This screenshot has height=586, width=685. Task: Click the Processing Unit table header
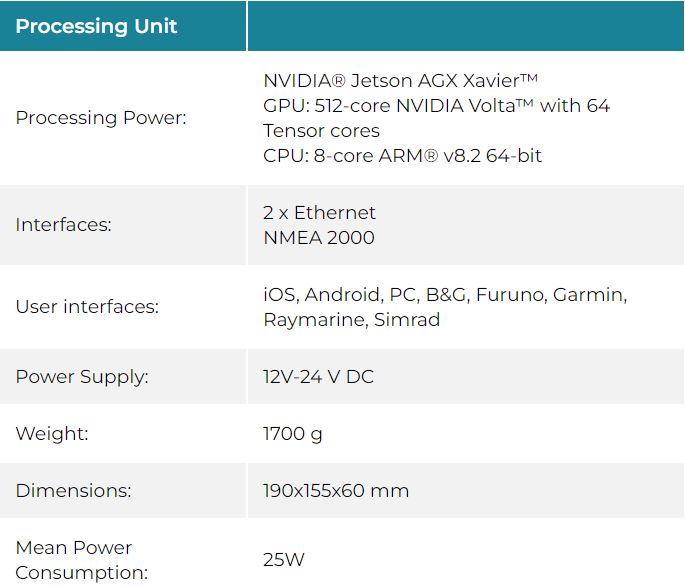[96, 26]
